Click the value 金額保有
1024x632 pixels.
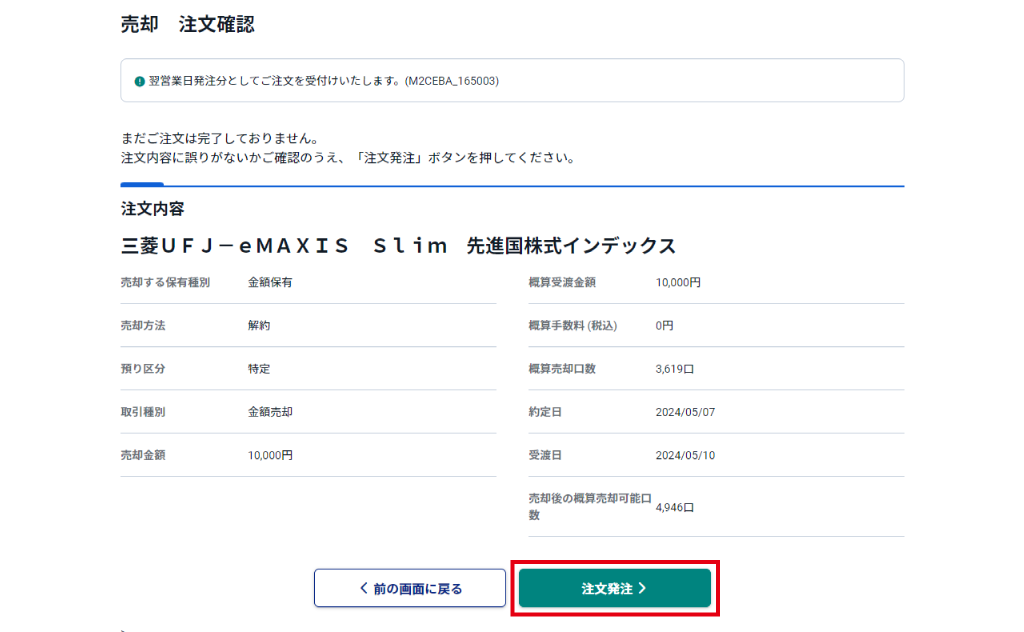(270, 283)
